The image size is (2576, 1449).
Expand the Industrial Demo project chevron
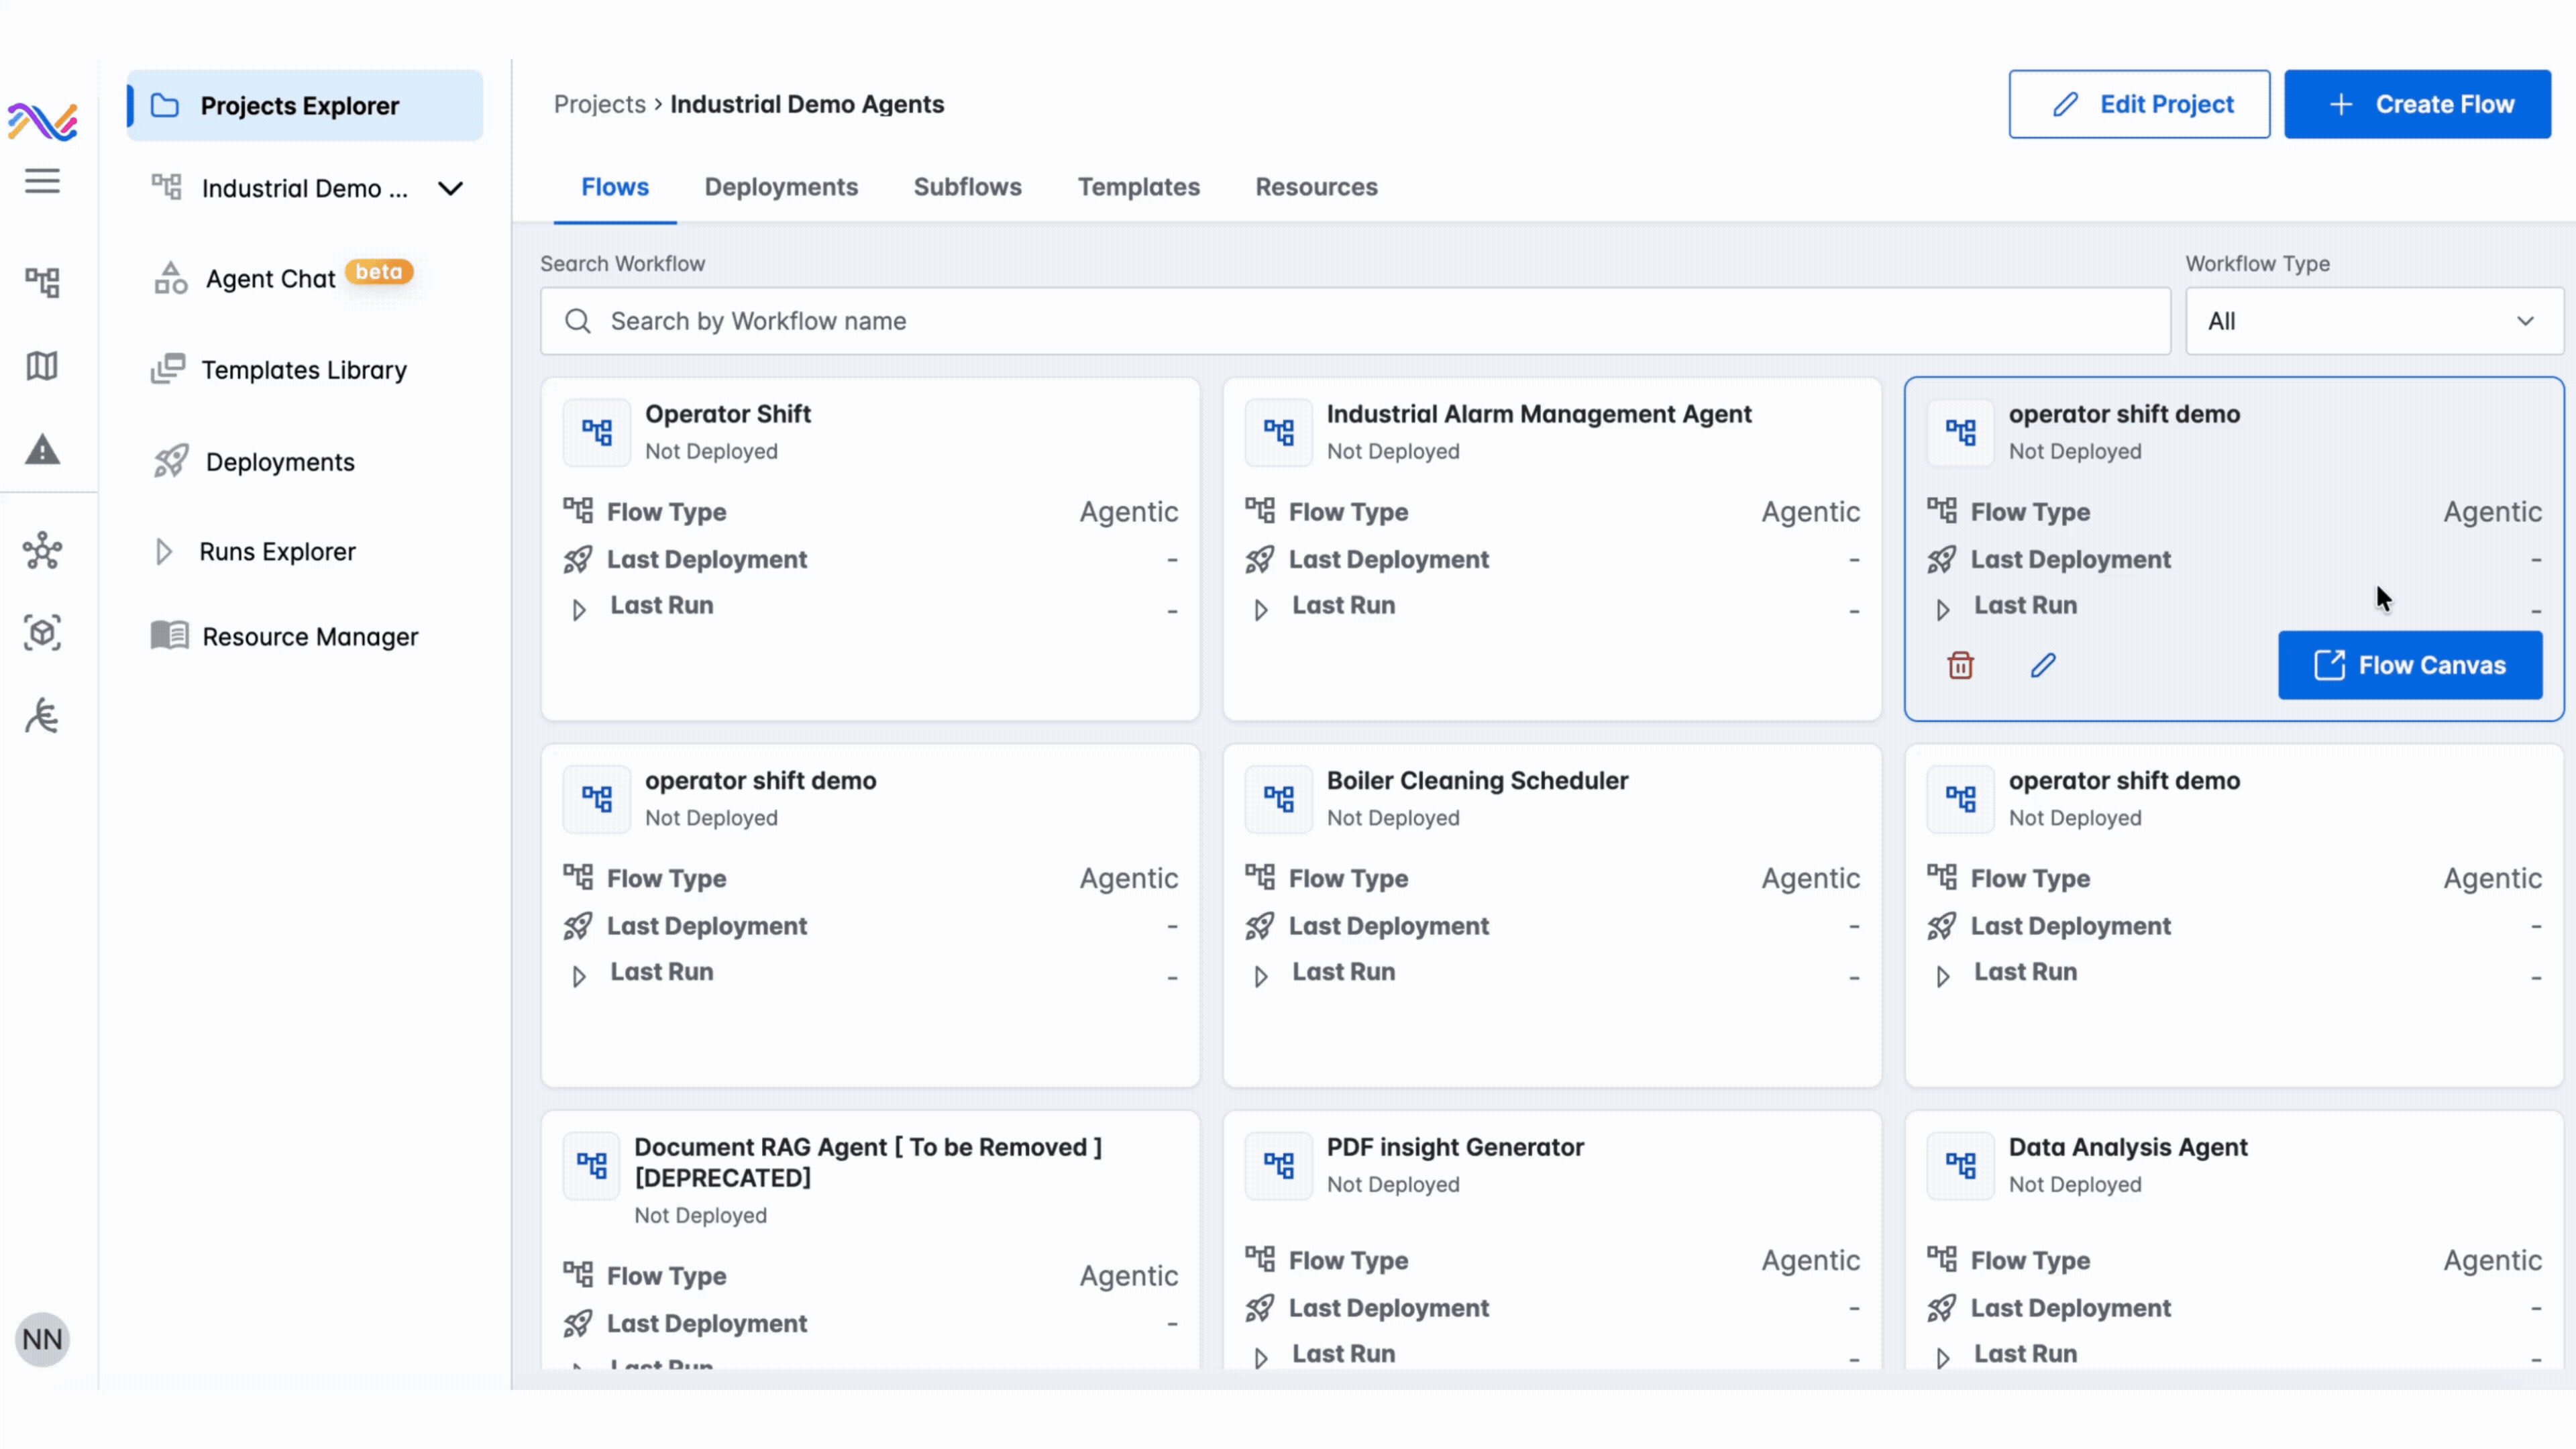pyautogui.click(x=451, y=188)
